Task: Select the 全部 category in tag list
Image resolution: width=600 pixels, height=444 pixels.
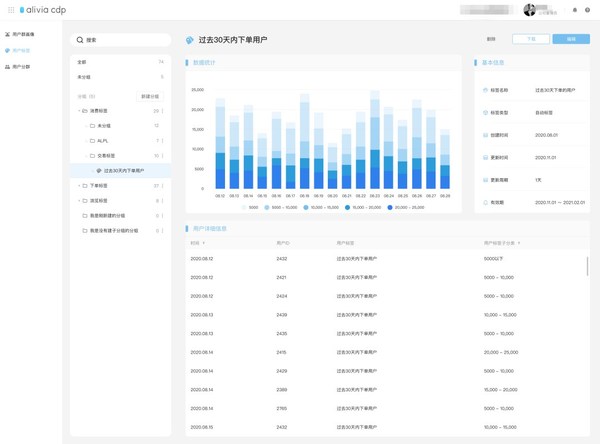Action: coord(83,62)
